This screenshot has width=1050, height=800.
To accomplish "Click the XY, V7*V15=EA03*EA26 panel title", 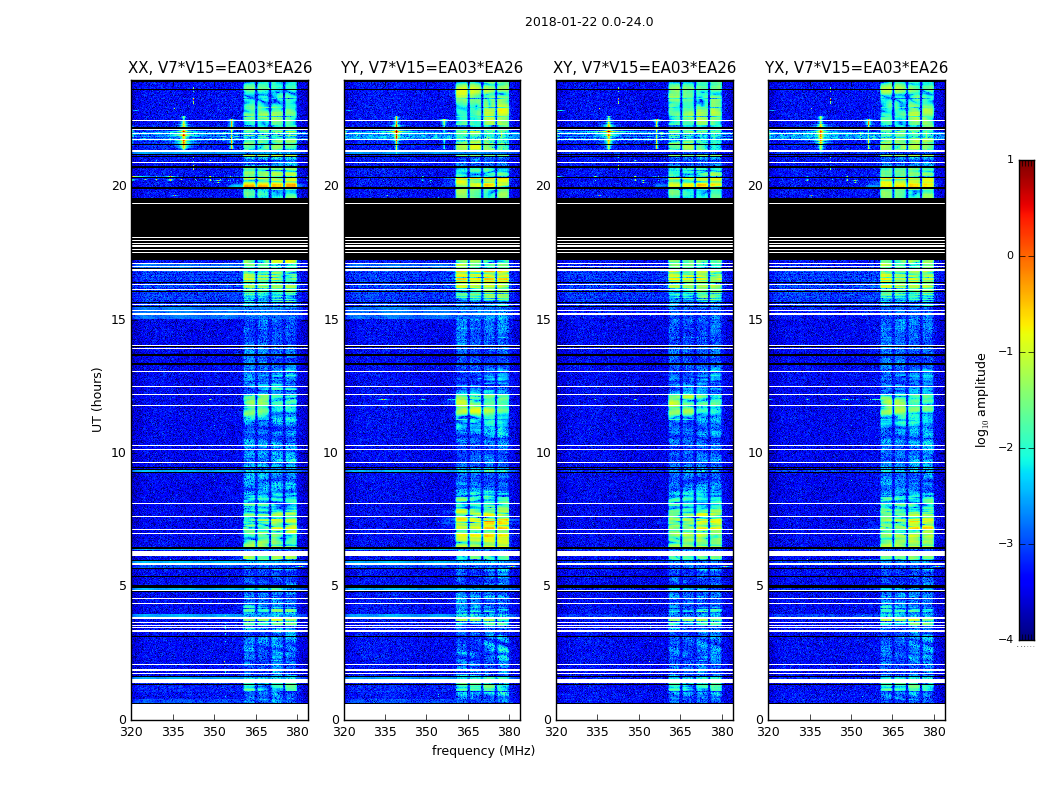I will coord(644,68).
